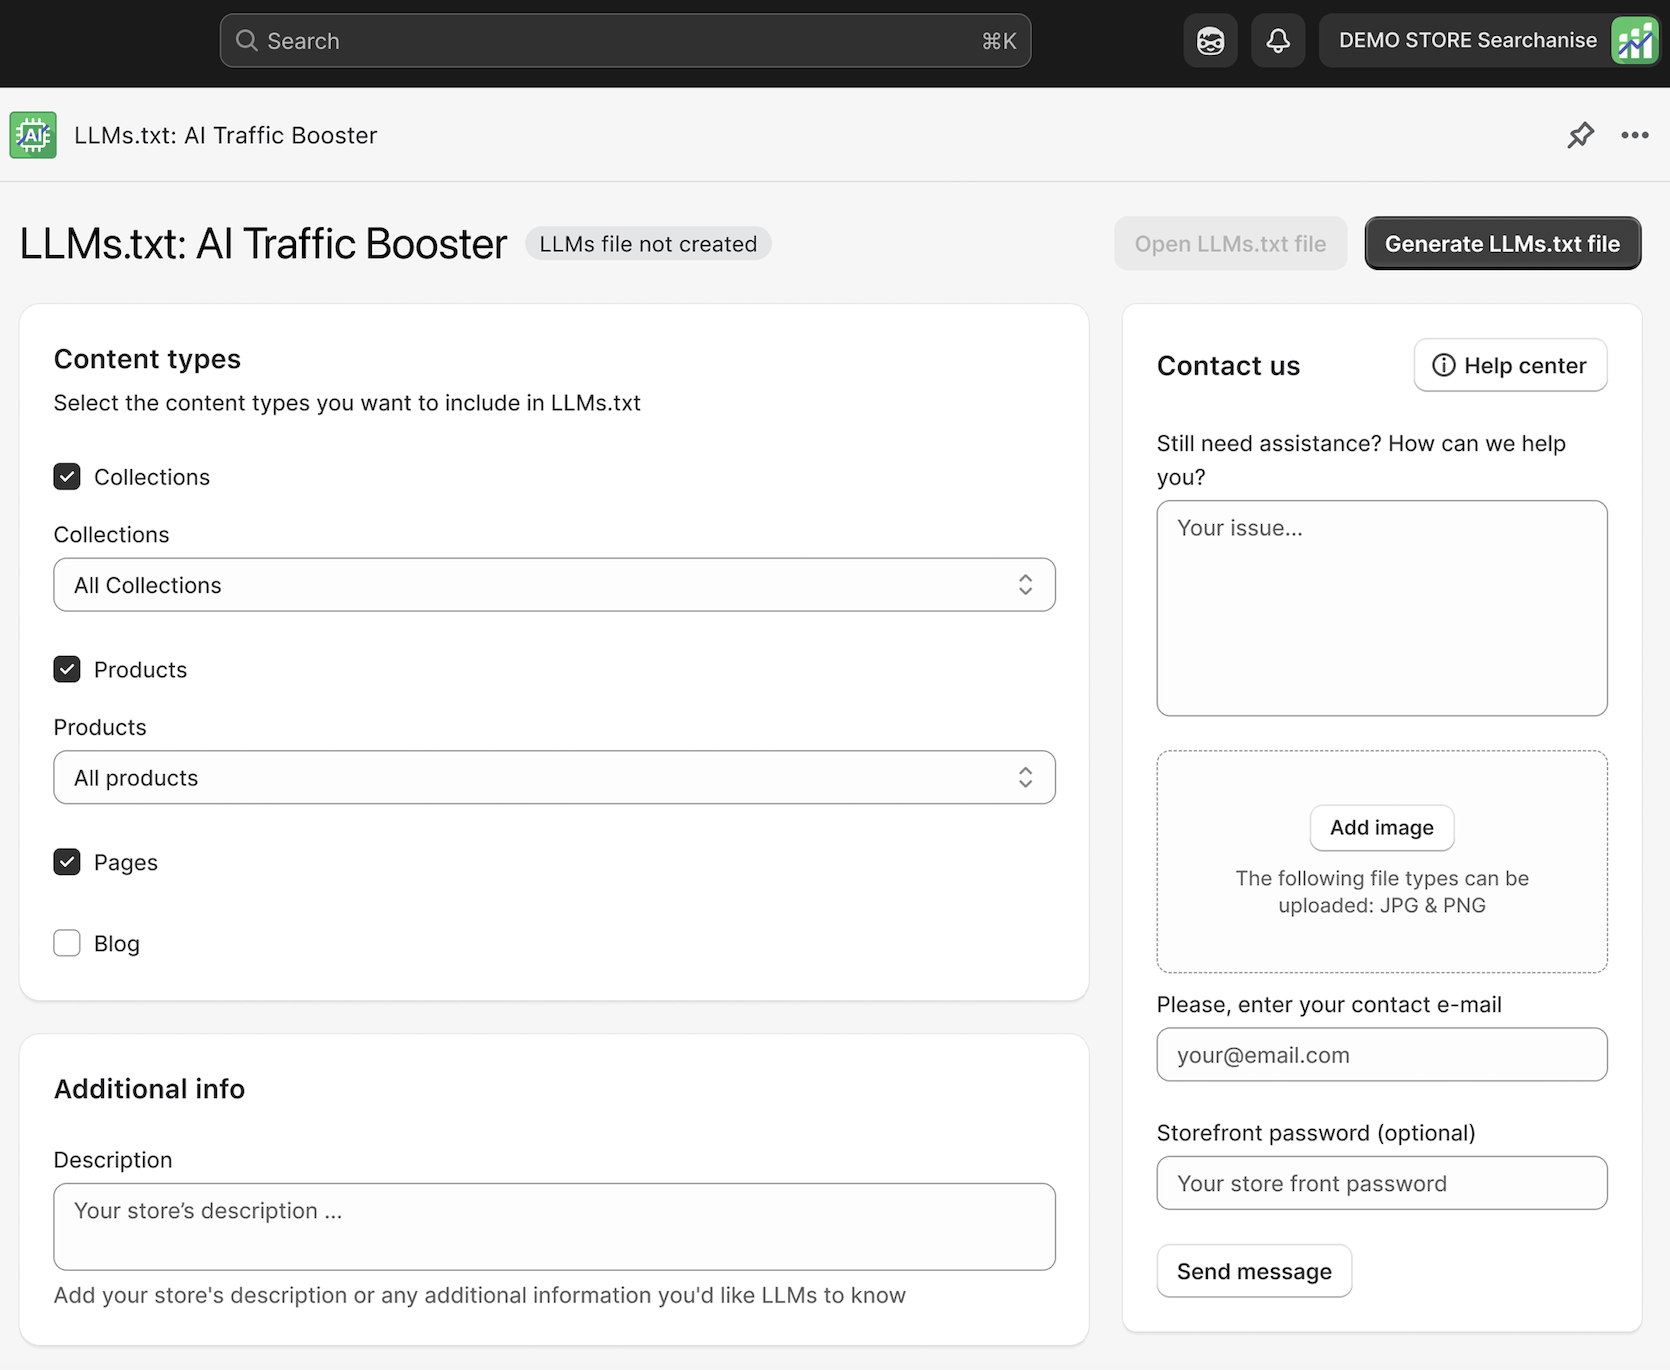
Task: Open the Help center
Action: 1510,365
